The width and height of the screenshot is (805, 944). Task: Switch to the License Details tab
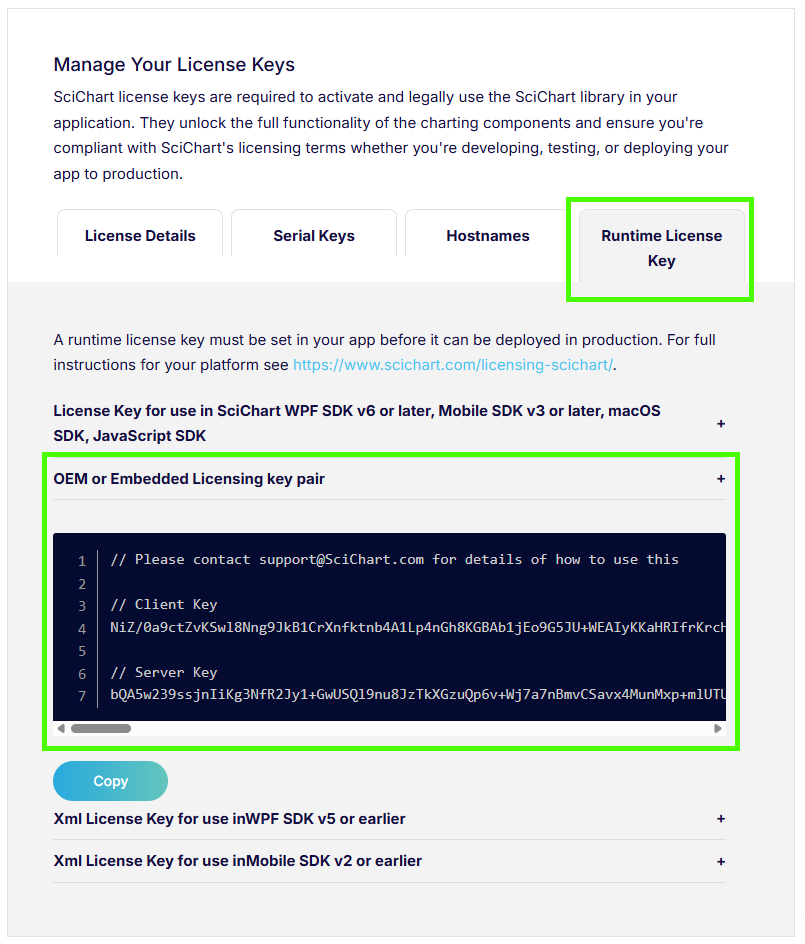point(139,236)
